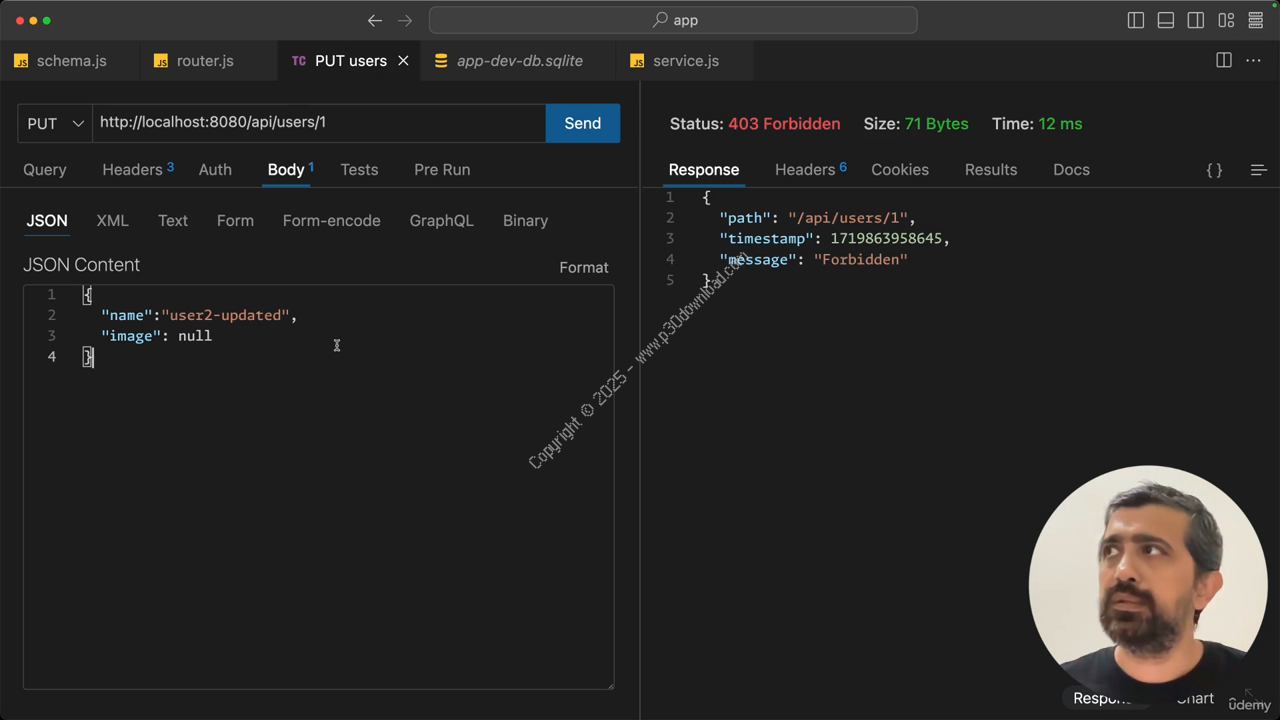Select GraphQL body type

(x=441, y=221)
